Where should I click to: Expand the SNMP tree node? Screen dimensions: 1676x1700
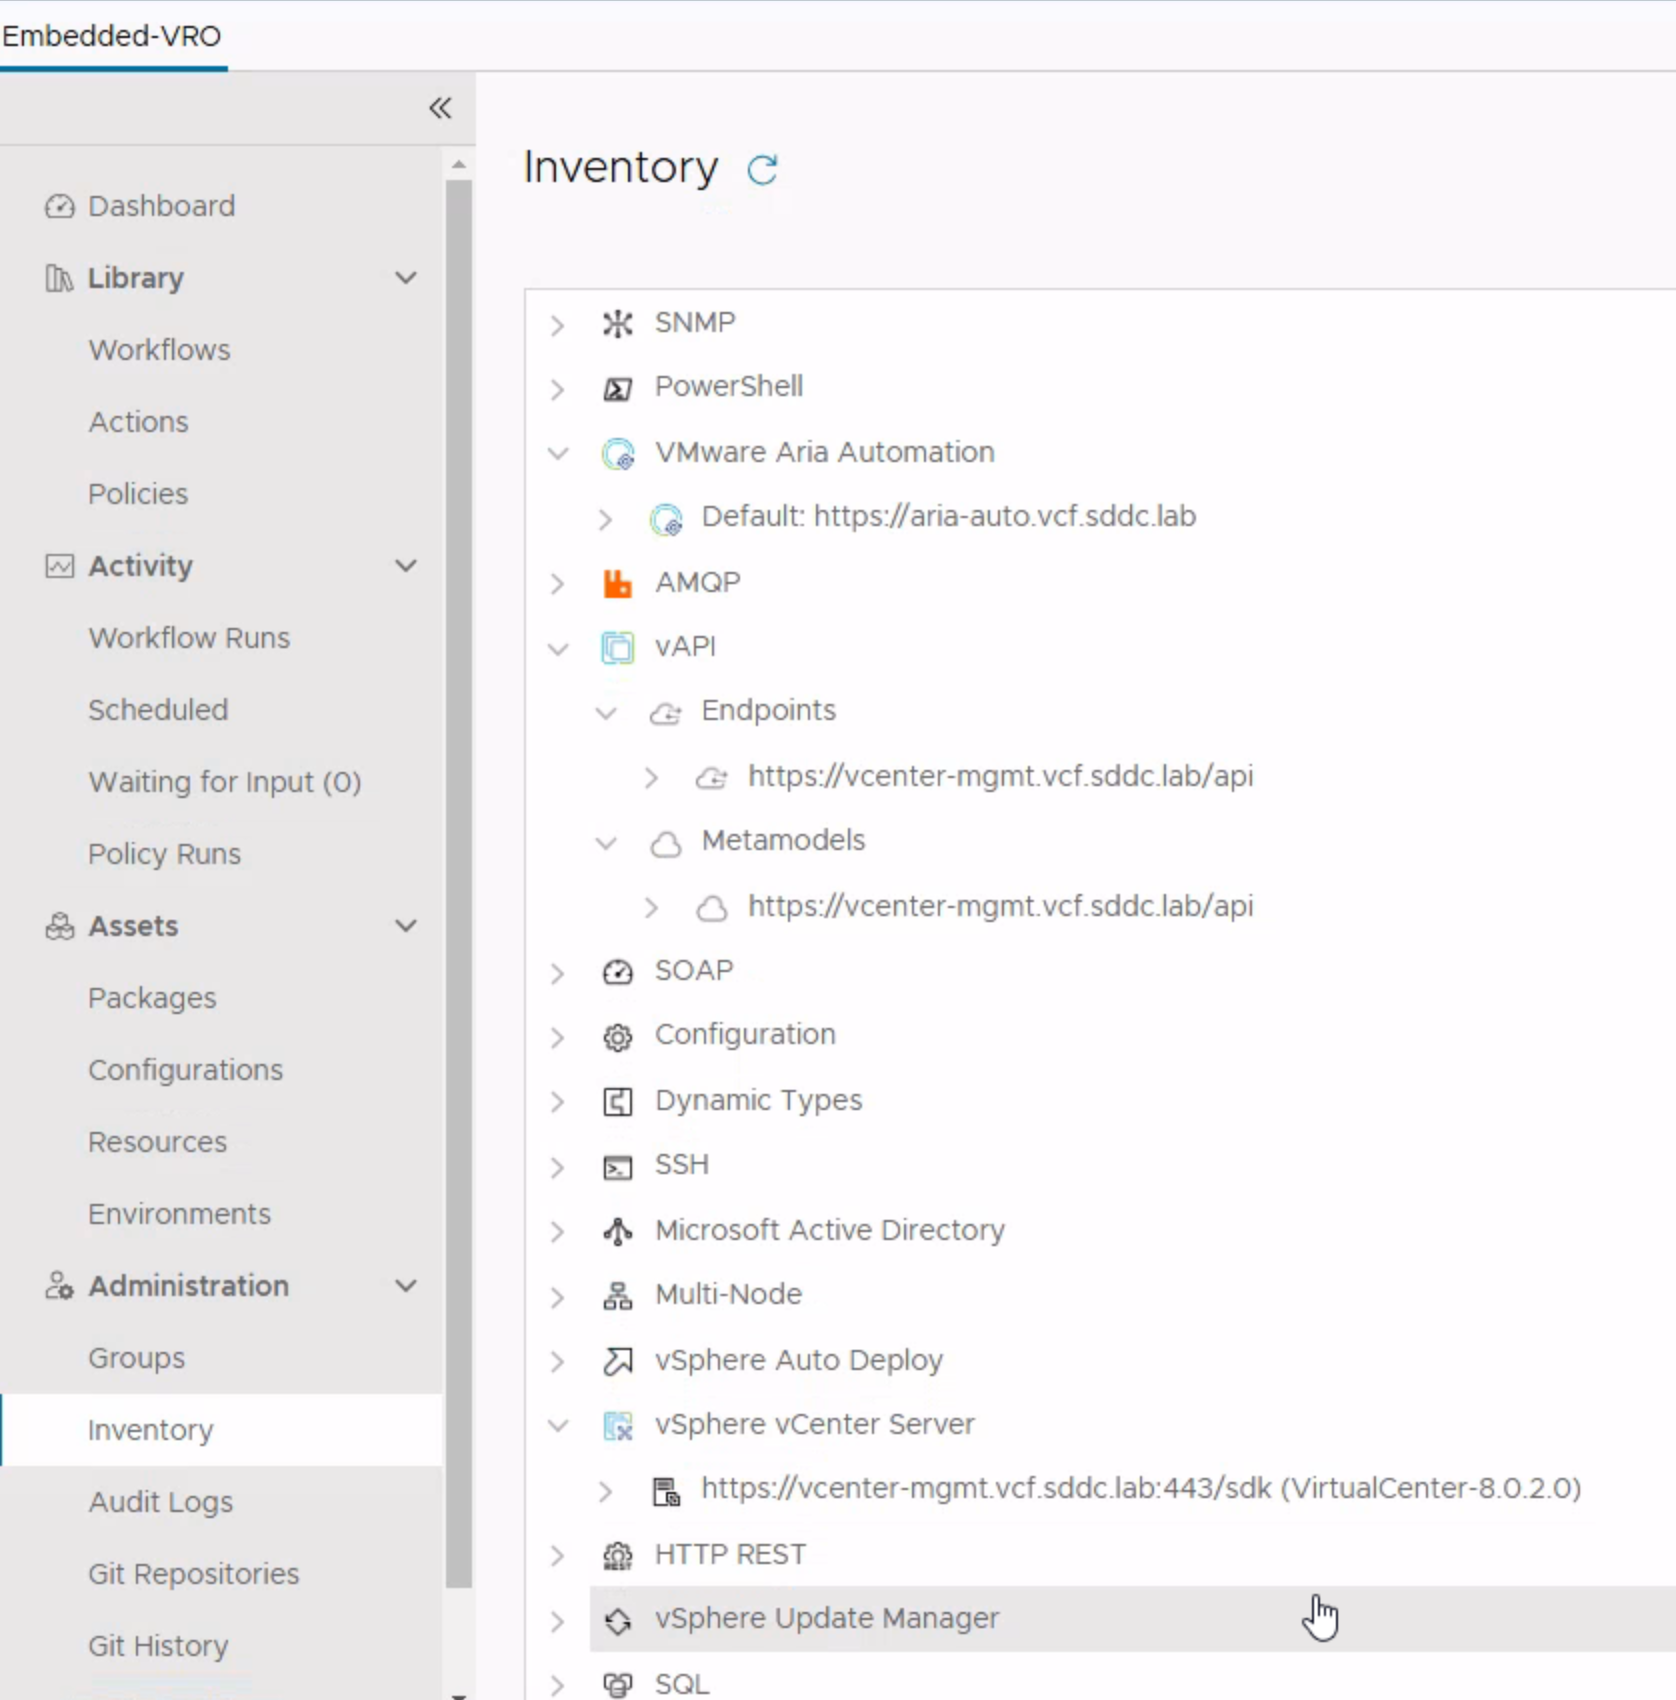coord(557,325)
